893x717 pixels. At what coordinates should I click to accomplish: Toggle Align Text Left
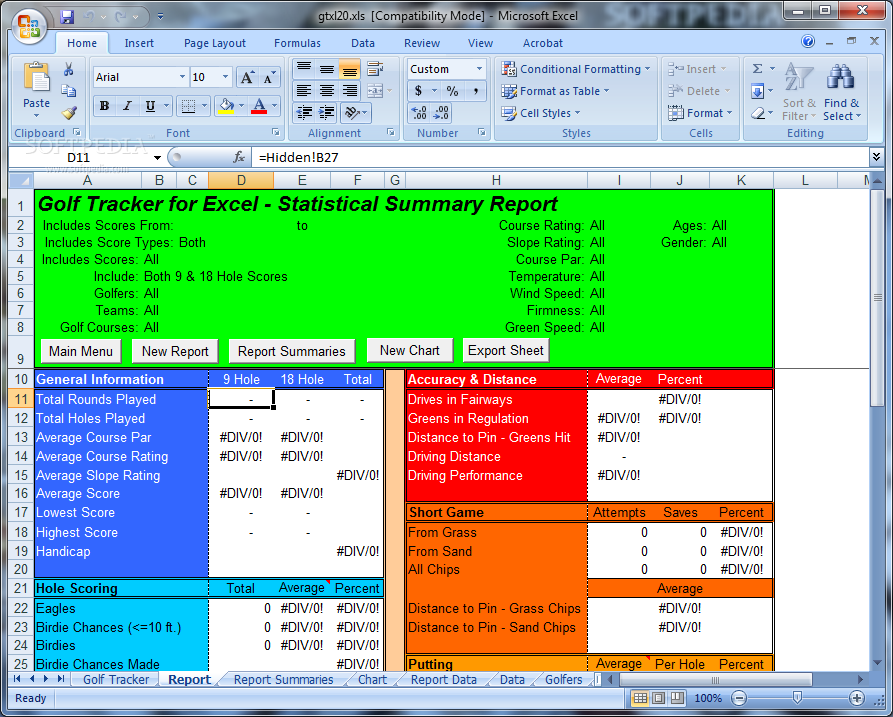pos(304,91)
